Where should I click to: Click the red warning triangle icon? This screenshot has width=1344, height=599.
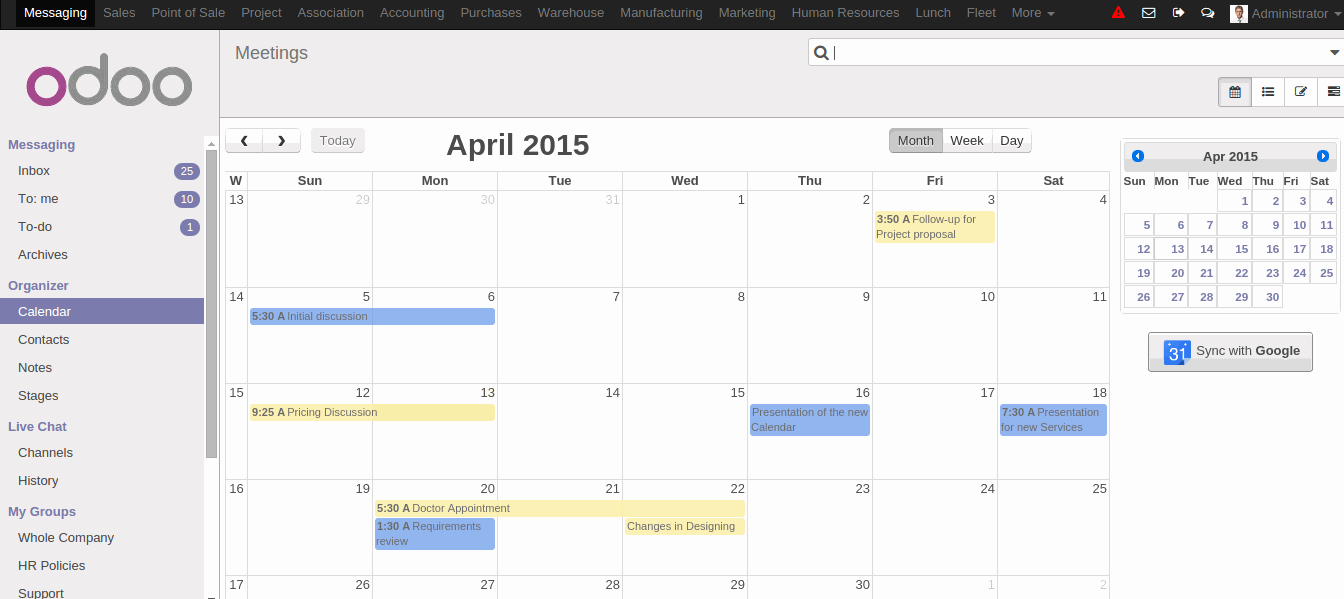click(x=1118, y=13)
